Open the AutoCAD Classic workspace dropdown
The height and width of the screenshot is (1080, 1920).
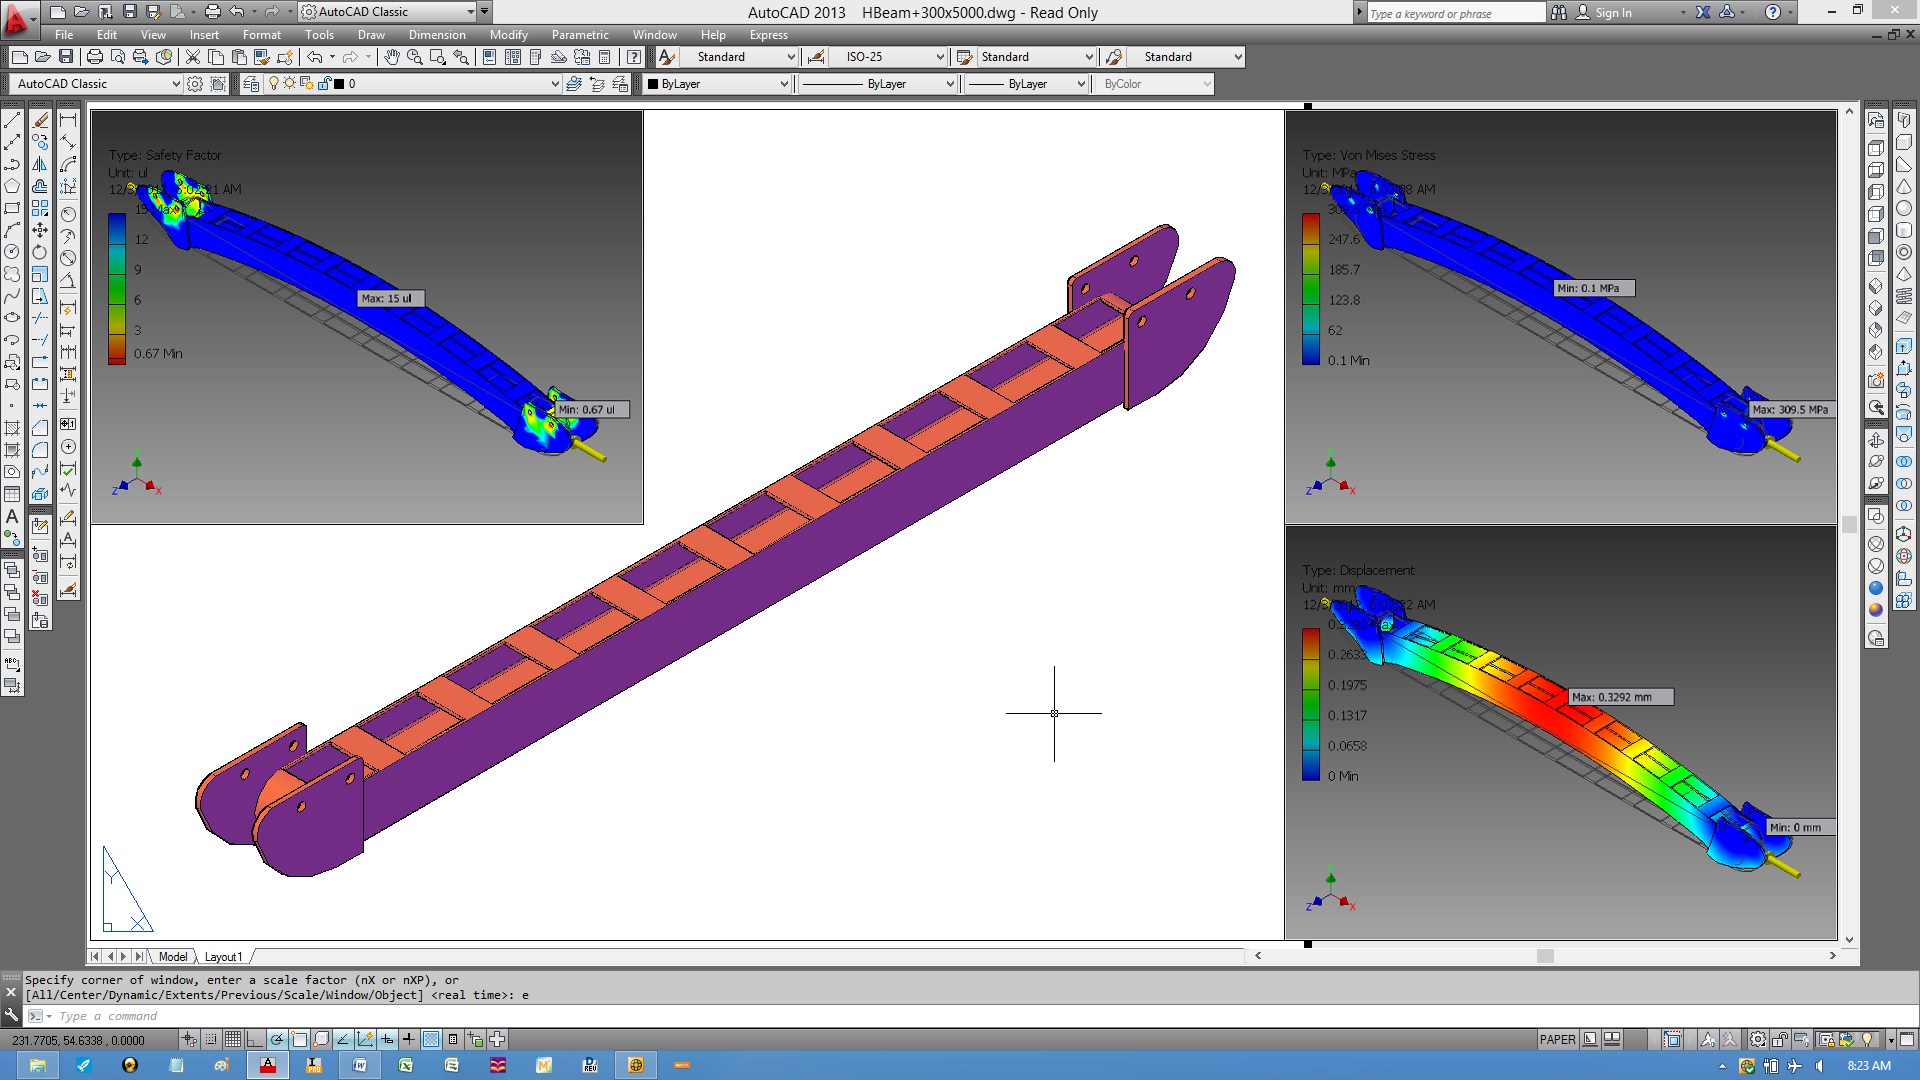(176, 84)
